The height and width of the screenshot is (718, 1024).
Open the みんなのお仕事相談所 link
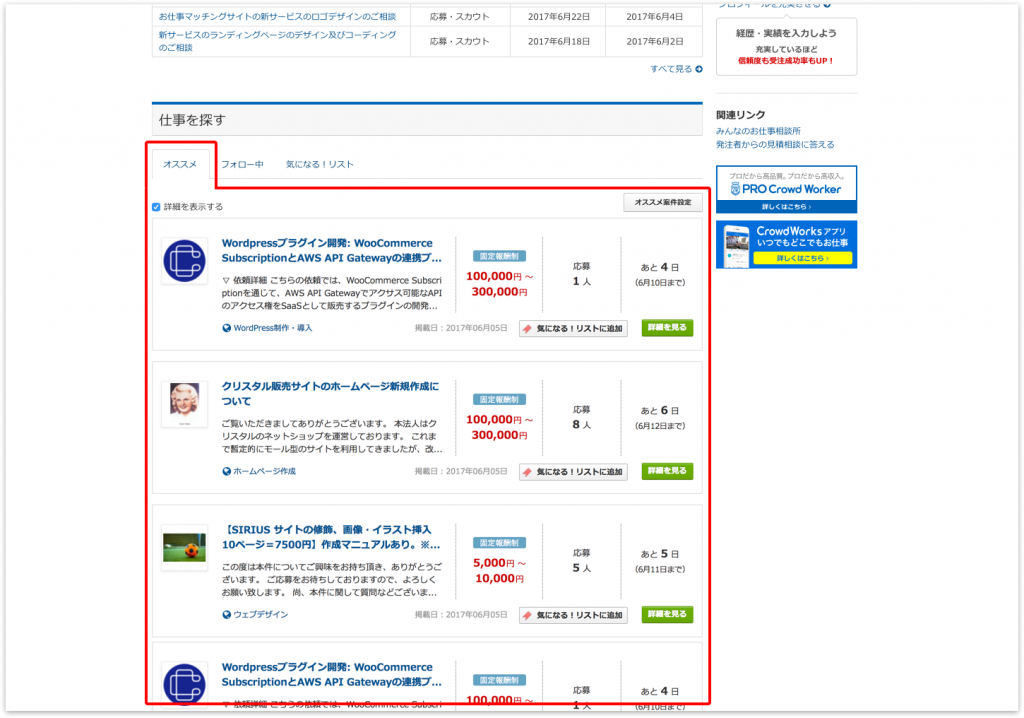coord(757,131)
